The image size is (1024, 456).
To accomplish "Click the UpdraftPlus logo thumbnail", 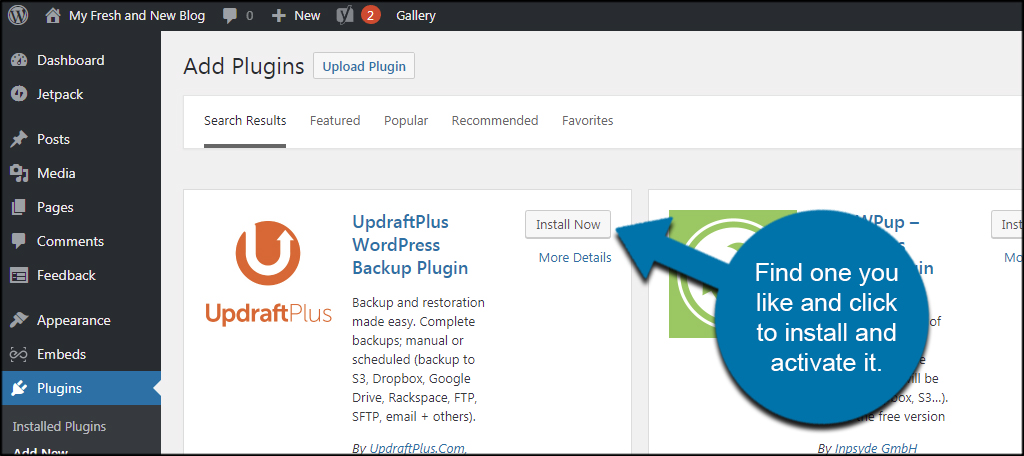I will pos(269,273).
